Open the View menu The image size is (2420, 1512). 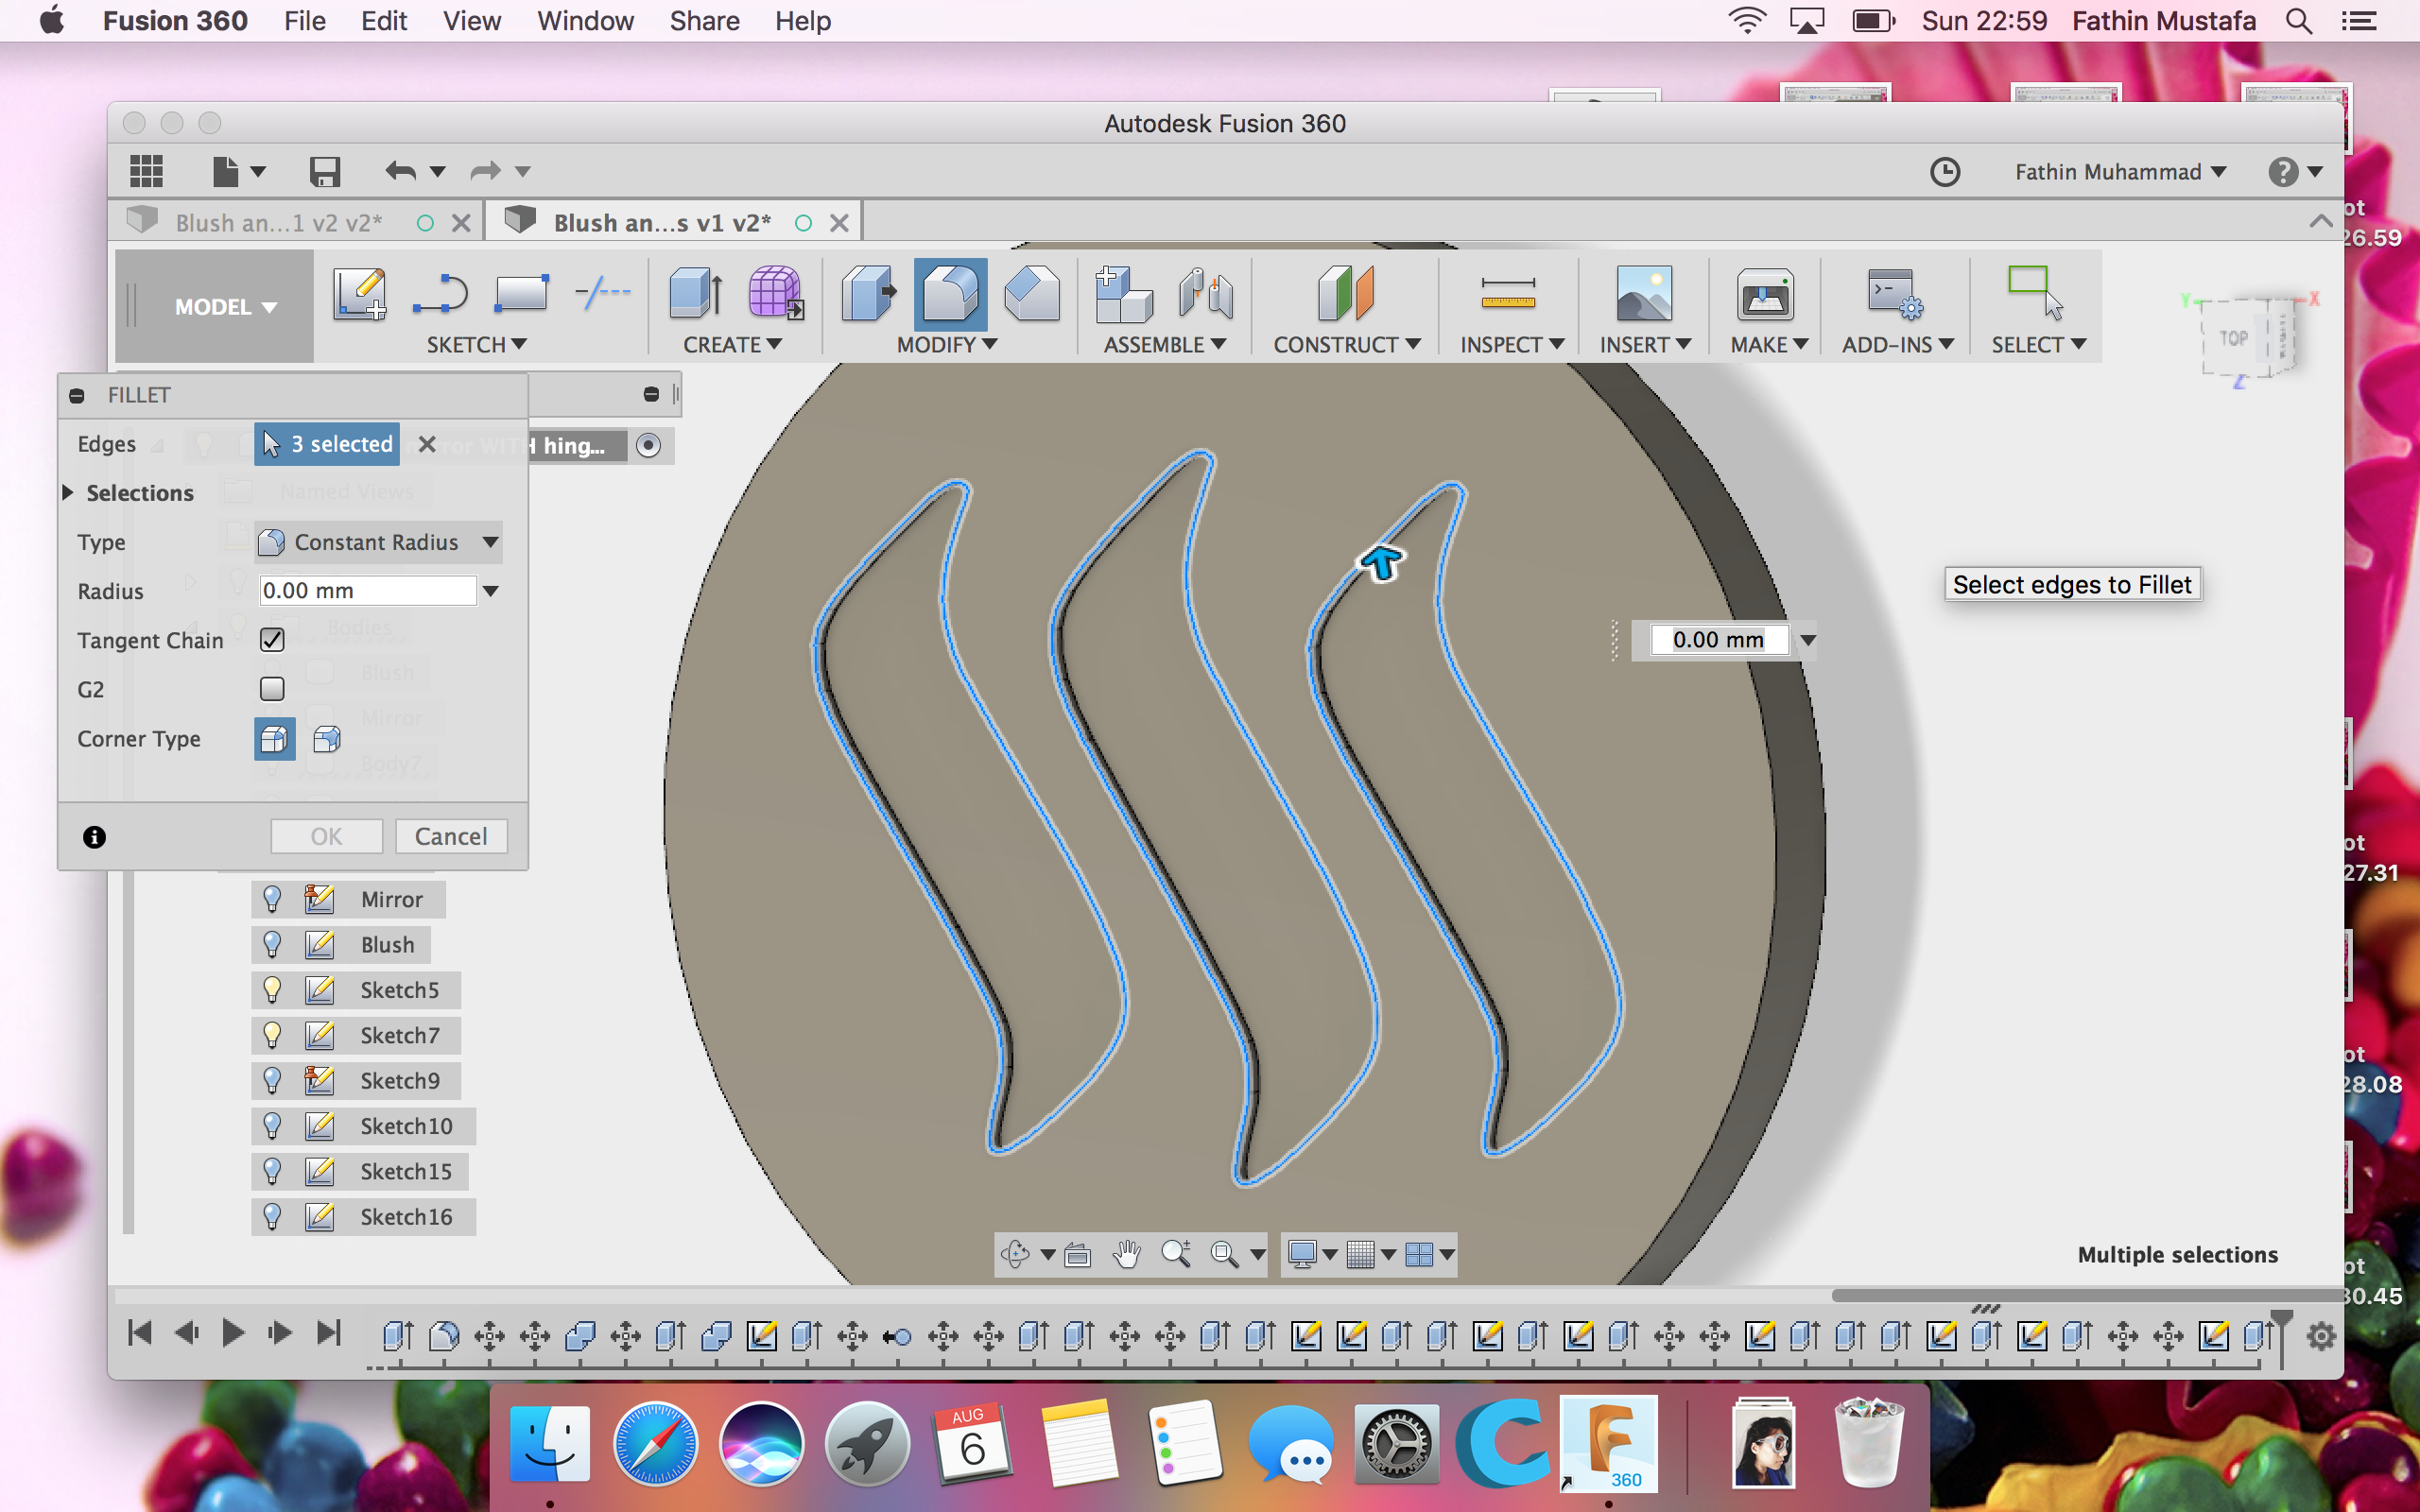tap(471, 21)
